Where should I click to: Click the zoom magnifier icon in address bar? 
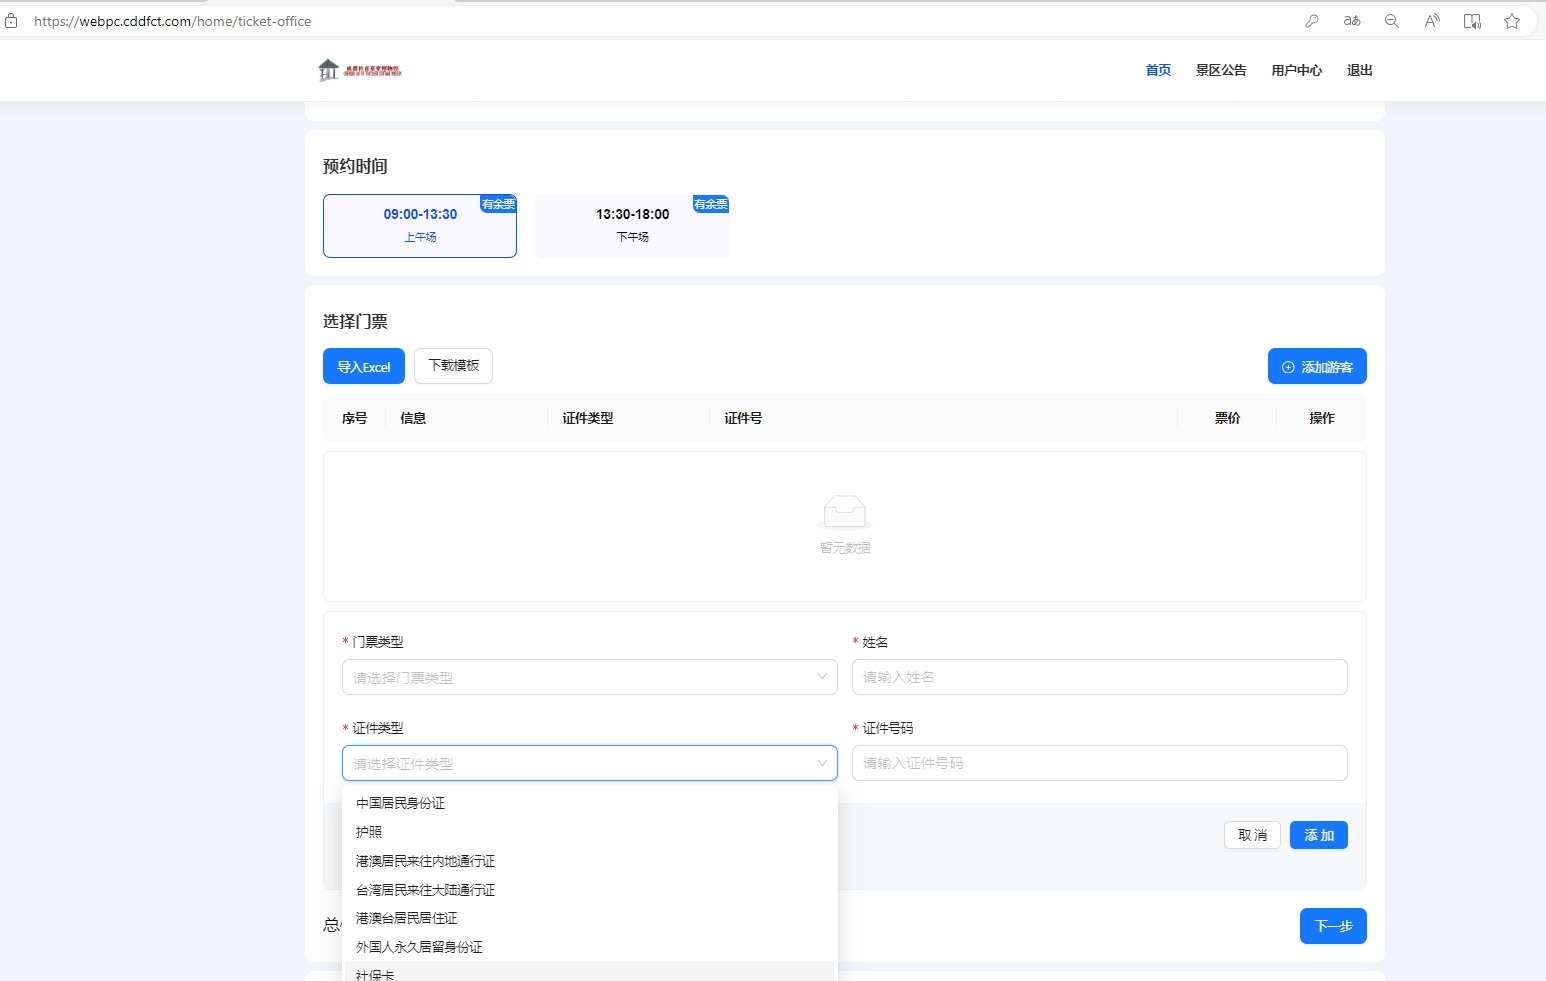click(1391, 21)
